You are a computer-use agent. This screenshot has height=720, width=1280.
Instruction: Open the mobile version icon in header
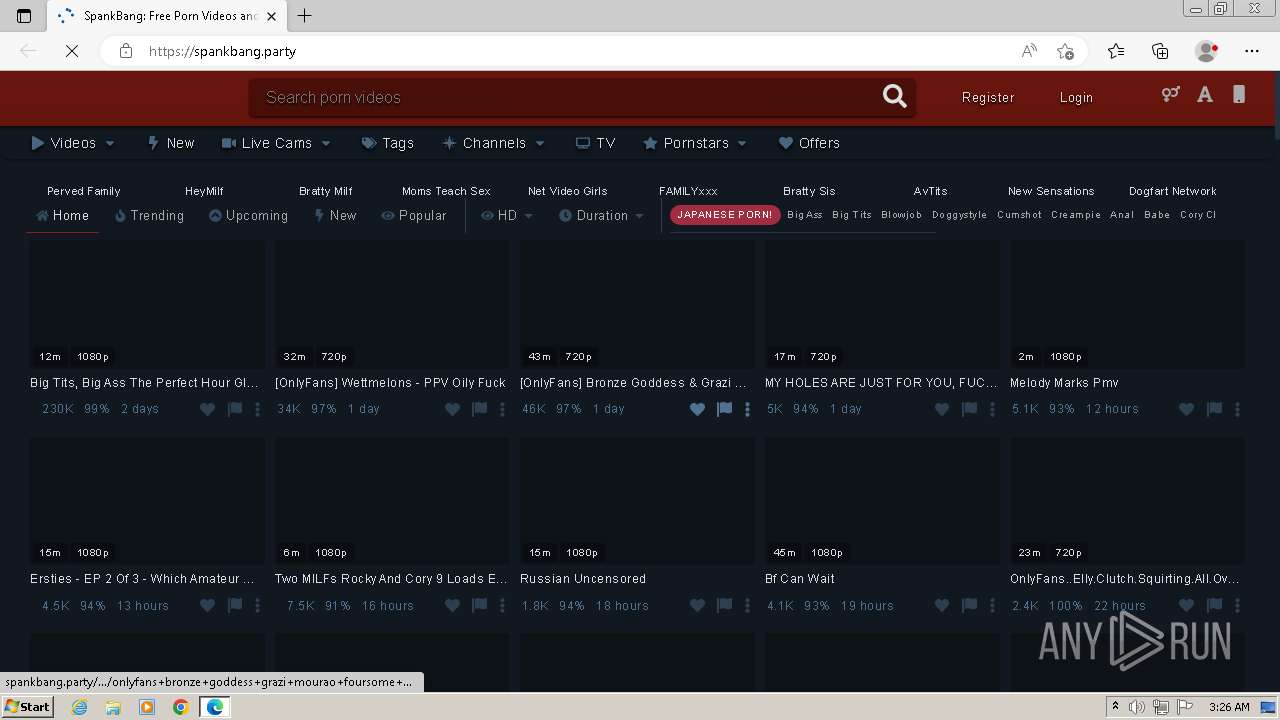coord(1239,95)
